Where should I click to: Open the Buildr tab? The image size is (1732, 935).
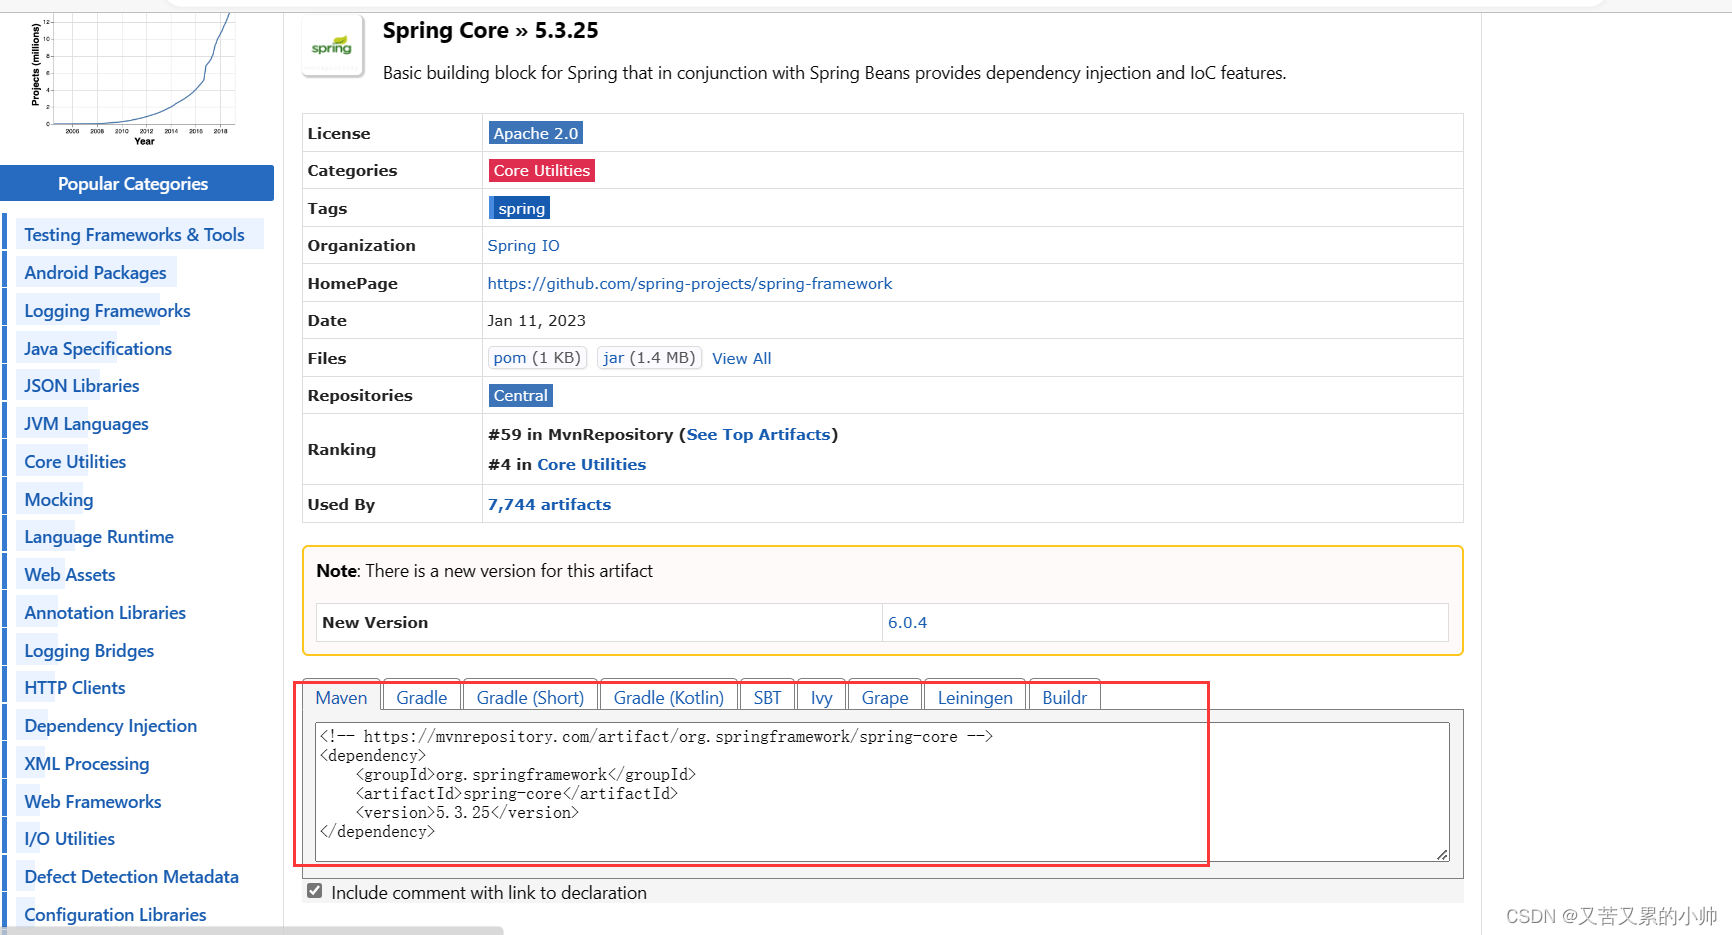[x=1064, y=697]
